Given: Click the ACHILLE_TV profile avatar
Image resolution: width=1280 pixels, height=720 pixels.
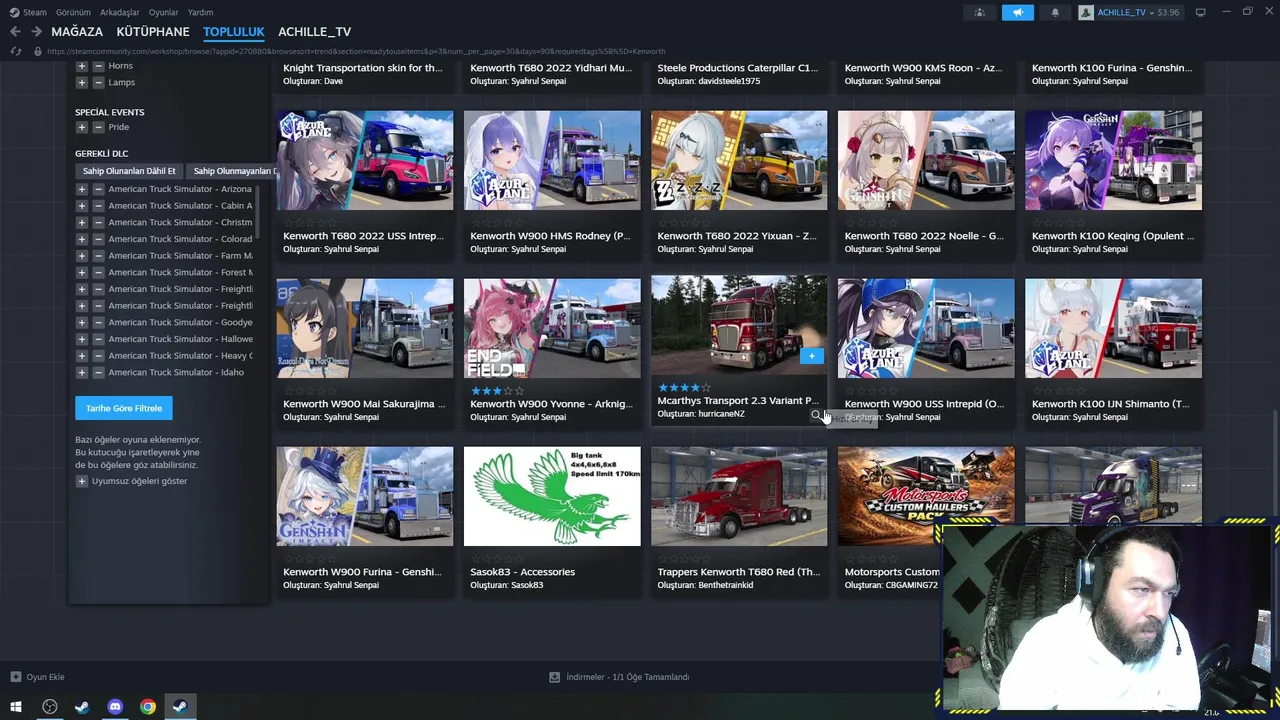Looking at the screenshot, I should [1086, 12].
